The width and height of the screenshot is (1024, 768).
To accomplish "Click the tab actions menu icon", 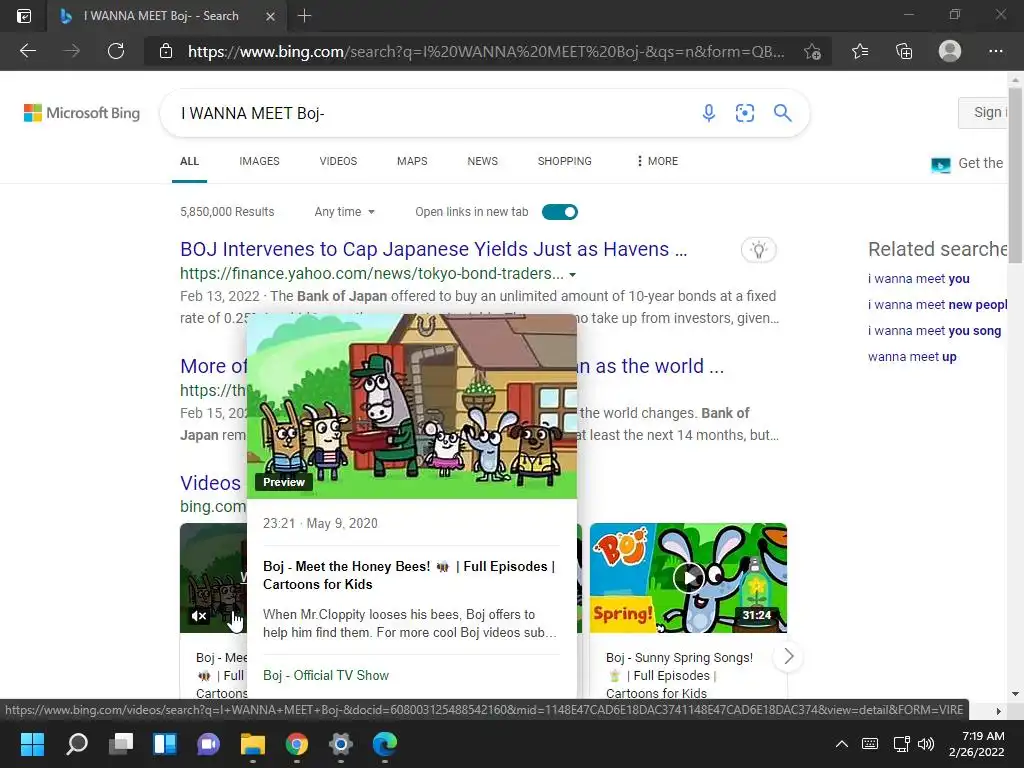I will click(x=24, y=16).
